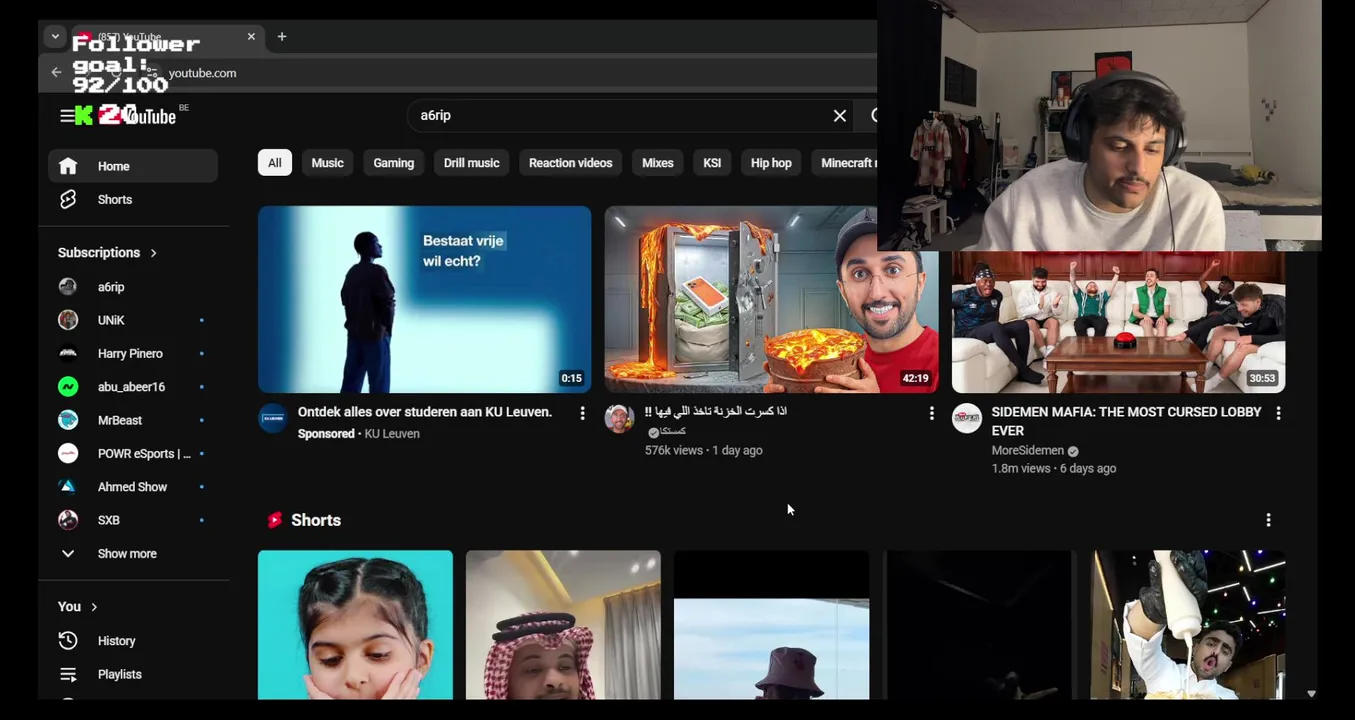Open the Short showing a girl on teal
The width and height of the screenshot is (1355, 720).
[355, 625]
